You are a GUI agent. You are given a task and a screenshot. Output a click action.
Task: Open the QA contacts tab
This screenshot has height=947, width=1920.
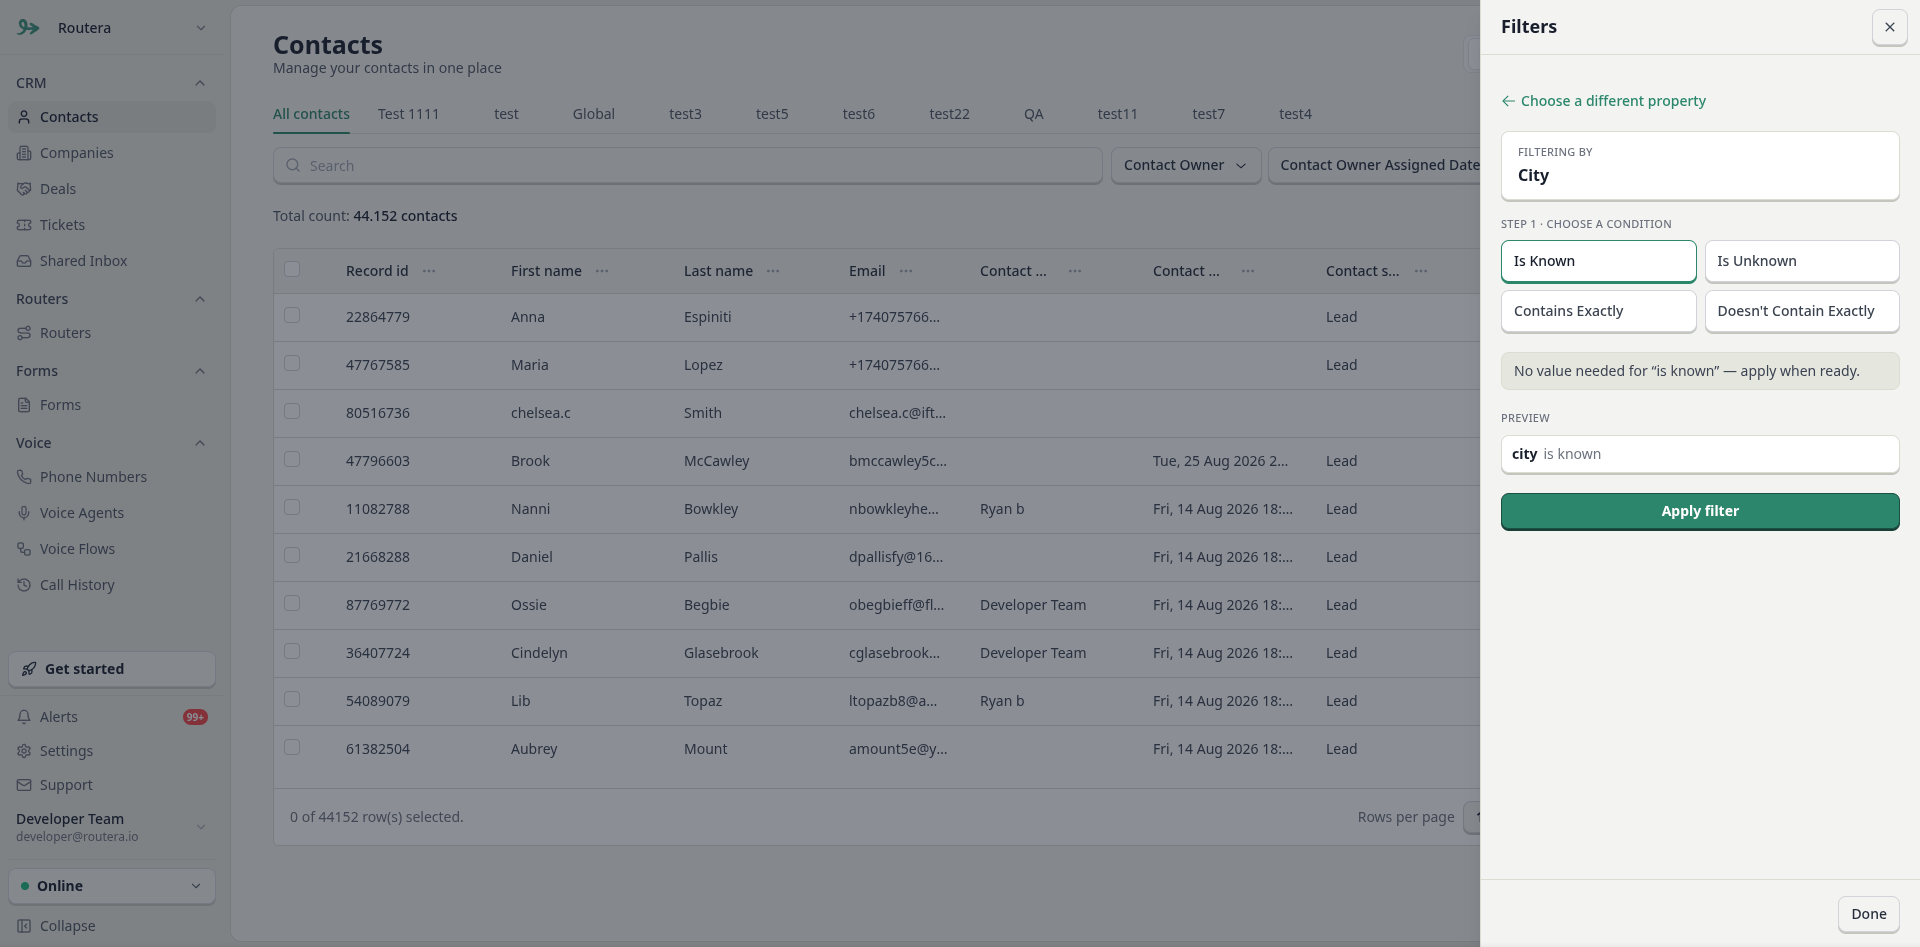tap(1034, 114)
